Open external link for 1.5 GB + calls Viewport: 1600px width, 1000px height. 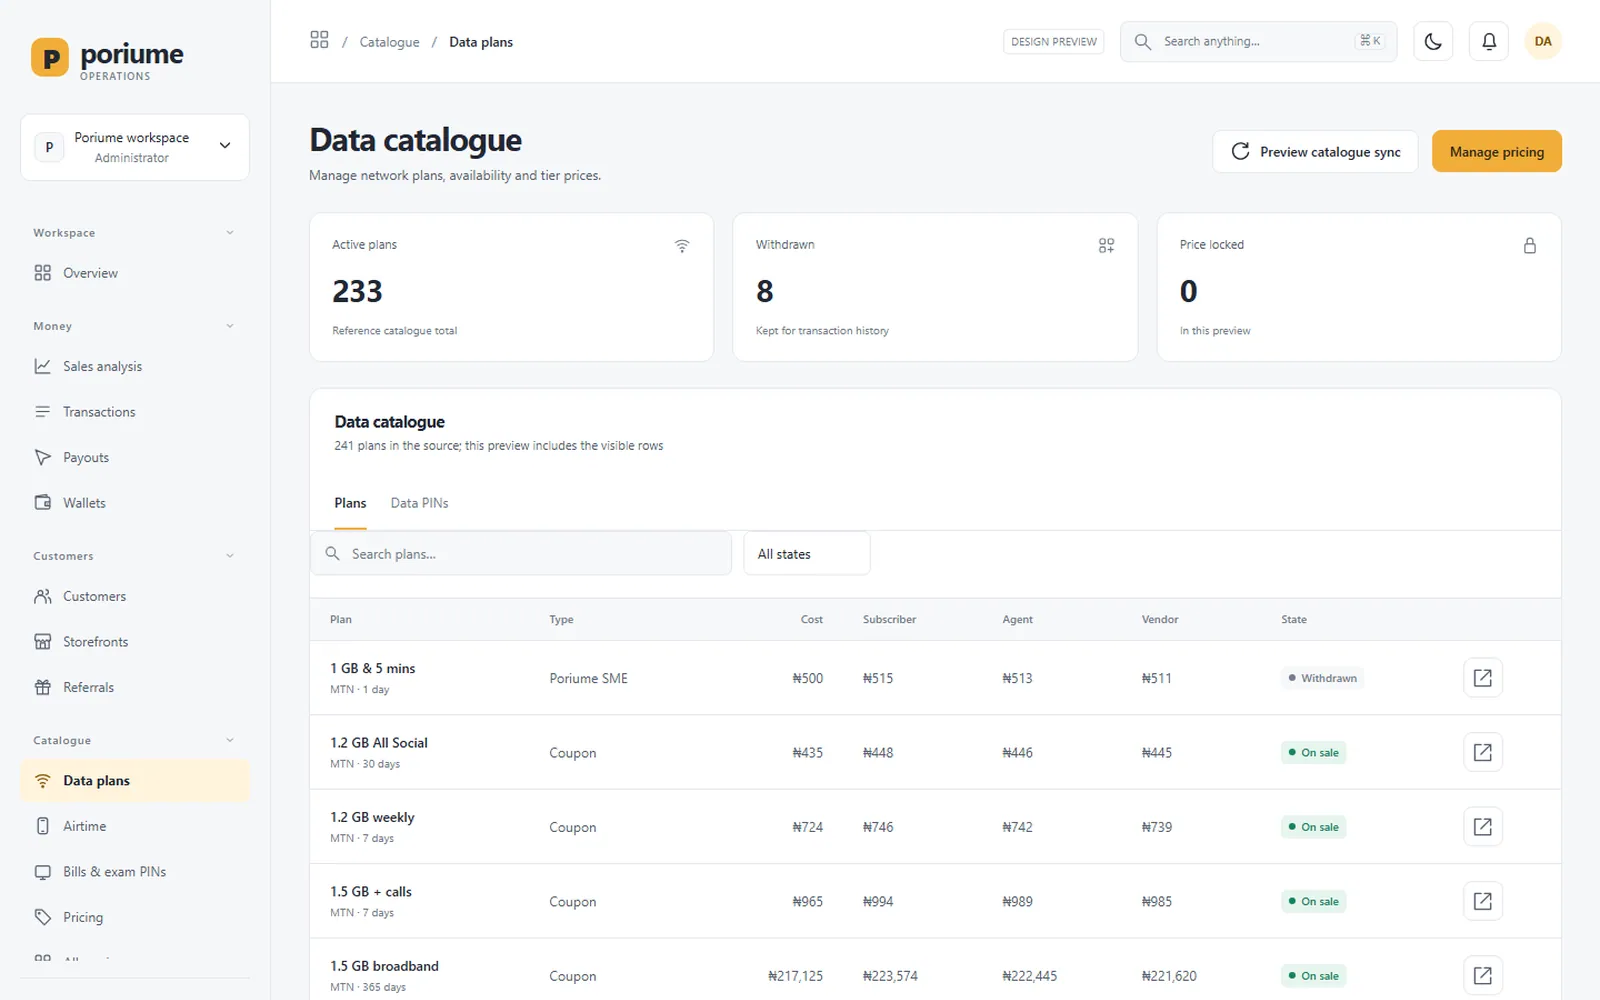[x=1483, y=901]
